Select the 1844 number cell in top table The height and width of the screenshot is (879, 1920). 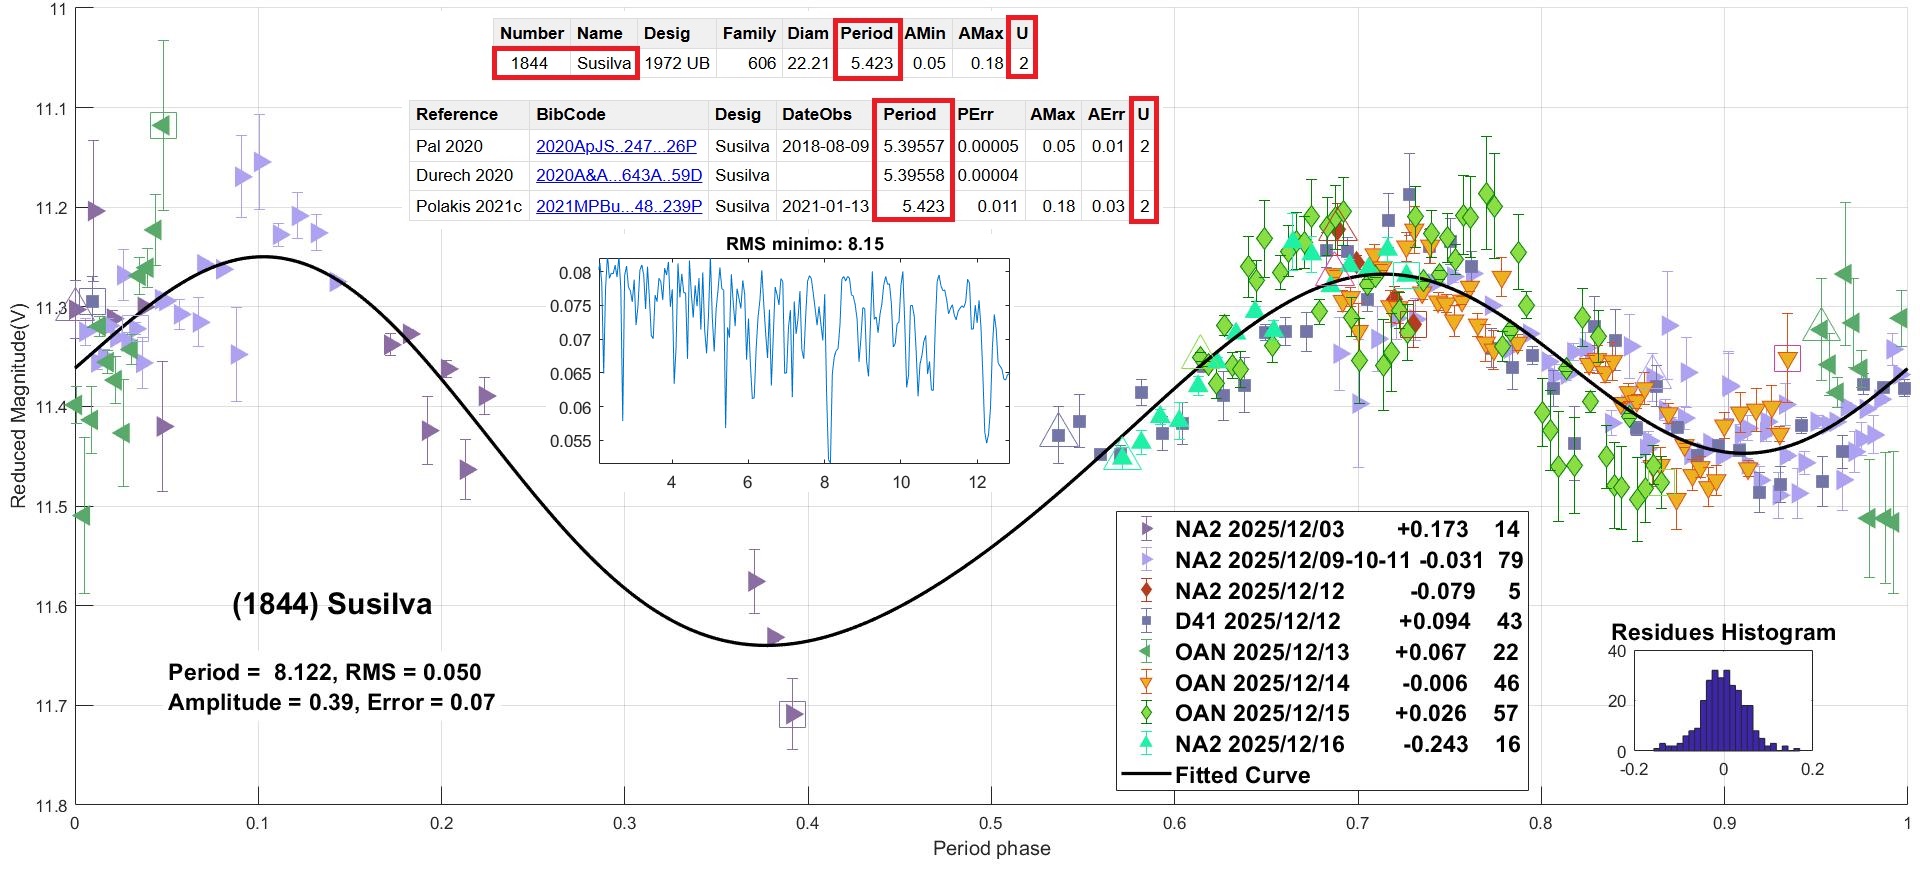point(529,63)
